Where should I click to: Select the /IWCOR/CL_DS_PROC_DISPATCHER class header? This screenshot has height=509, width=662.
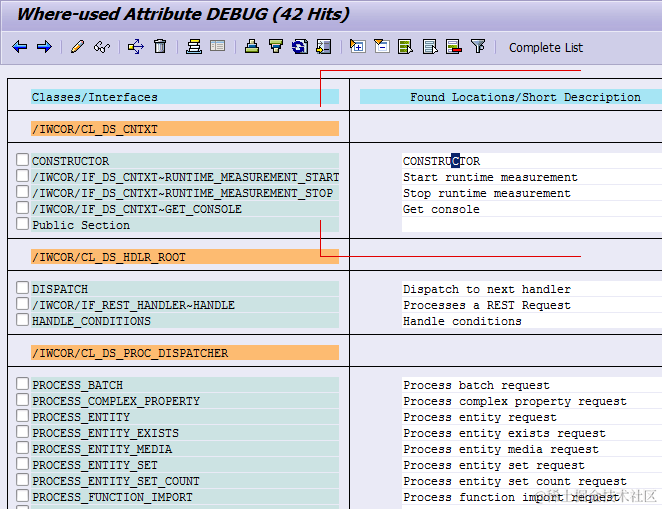(x=185, y=353)
